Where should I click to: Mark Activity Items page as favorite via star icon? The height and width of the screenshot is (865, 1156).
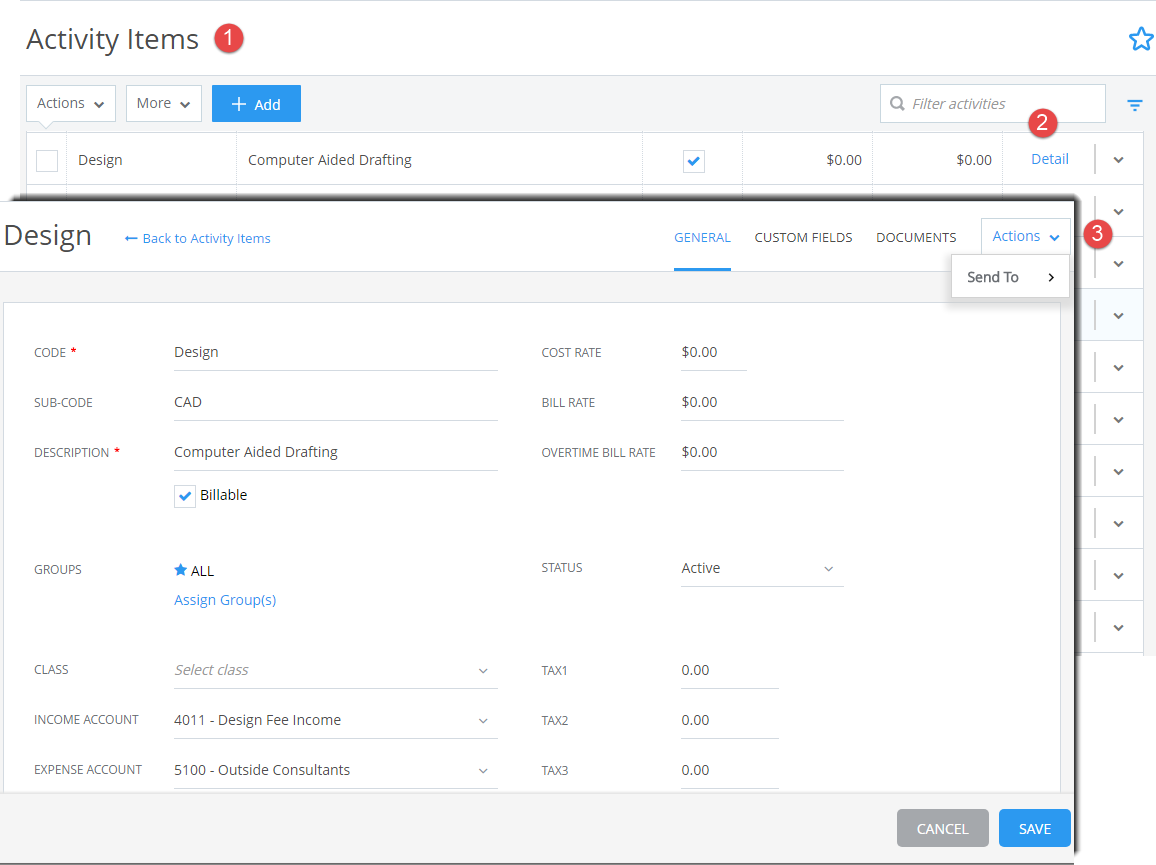pyautogui.click(x=1141, y=38)
